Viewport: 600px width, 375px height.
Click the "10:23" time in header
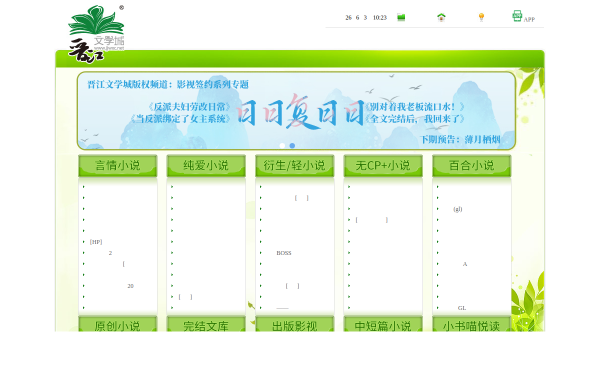coord(380,18)
